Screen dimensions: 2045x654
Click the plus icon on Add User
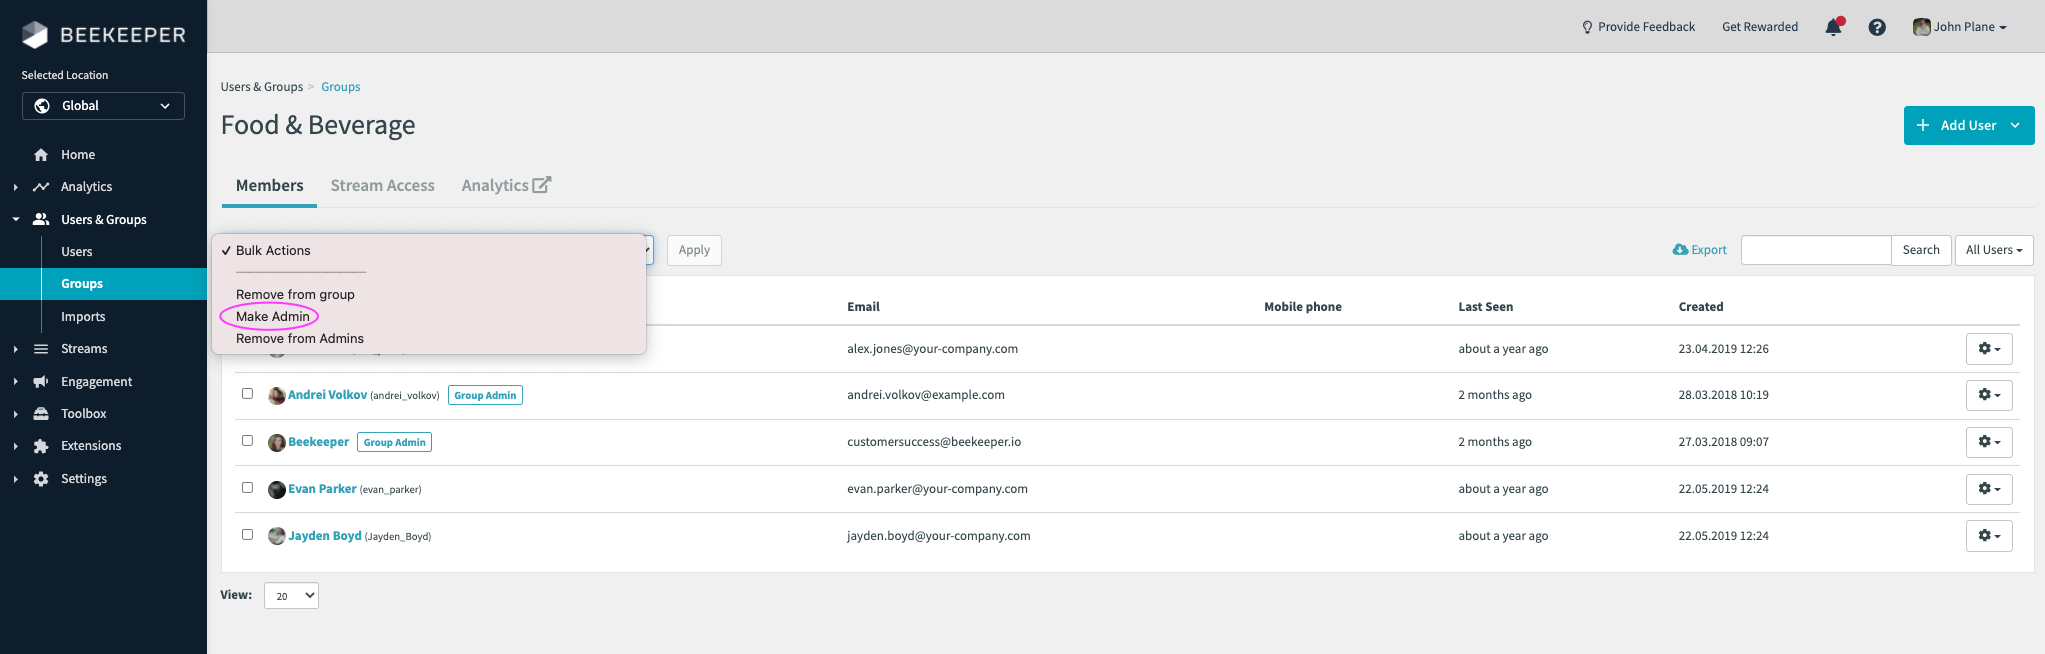coord(1923,125)
